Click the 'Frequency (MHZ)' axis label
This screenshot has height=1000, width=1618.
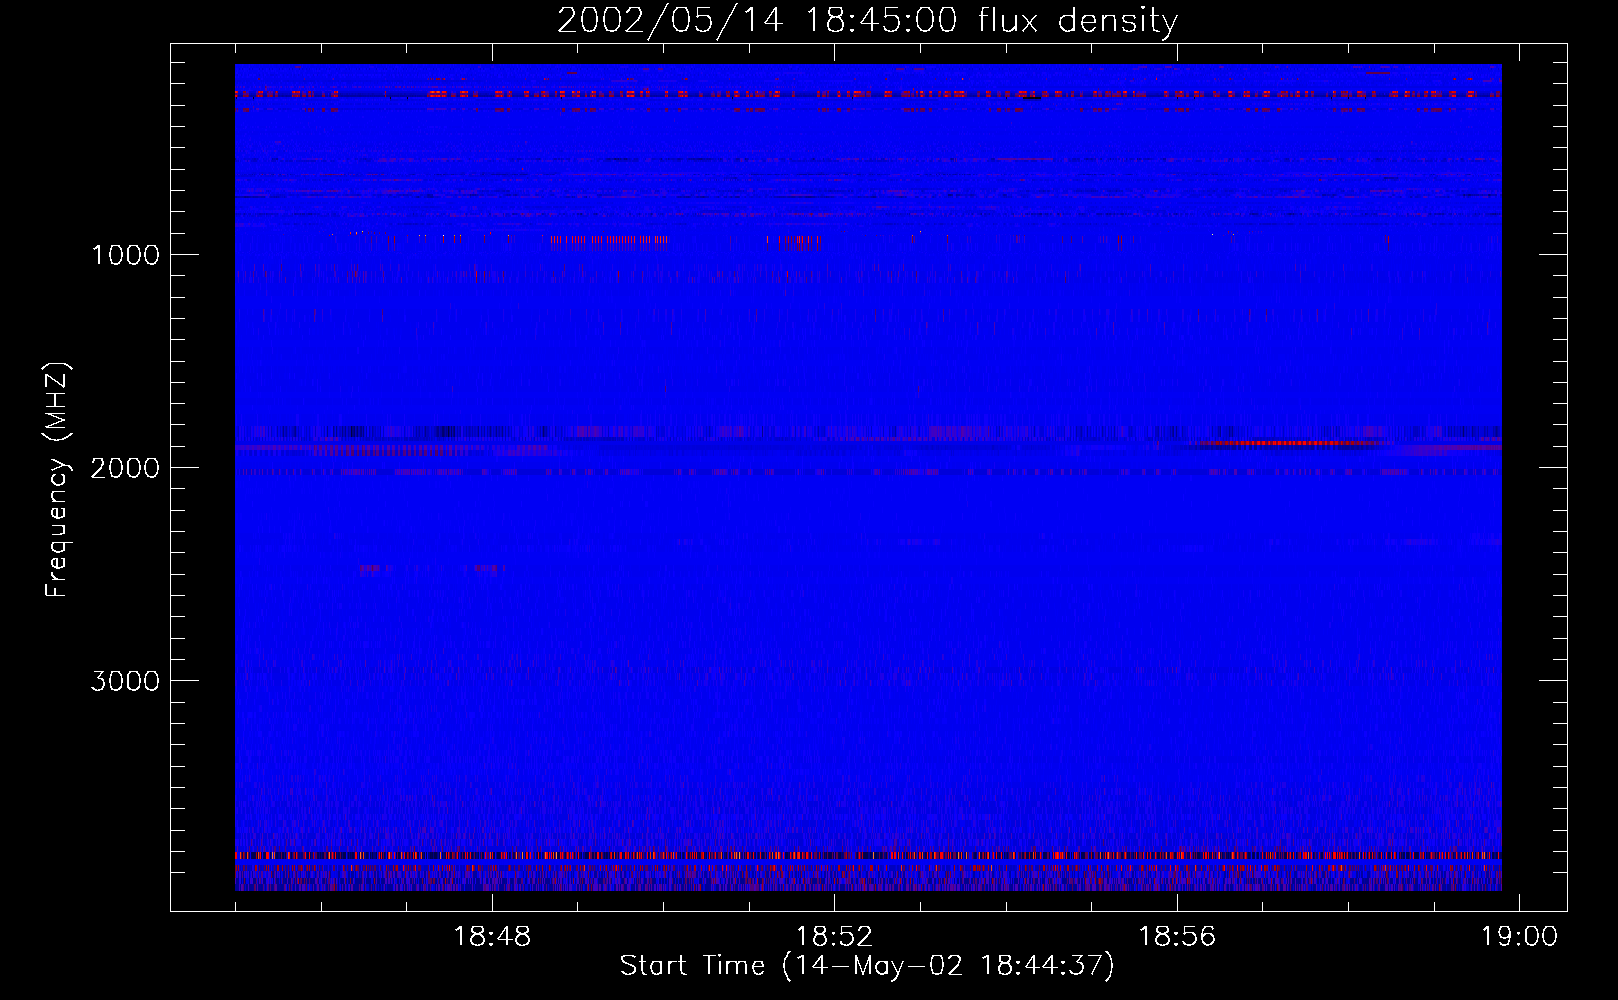57,480
